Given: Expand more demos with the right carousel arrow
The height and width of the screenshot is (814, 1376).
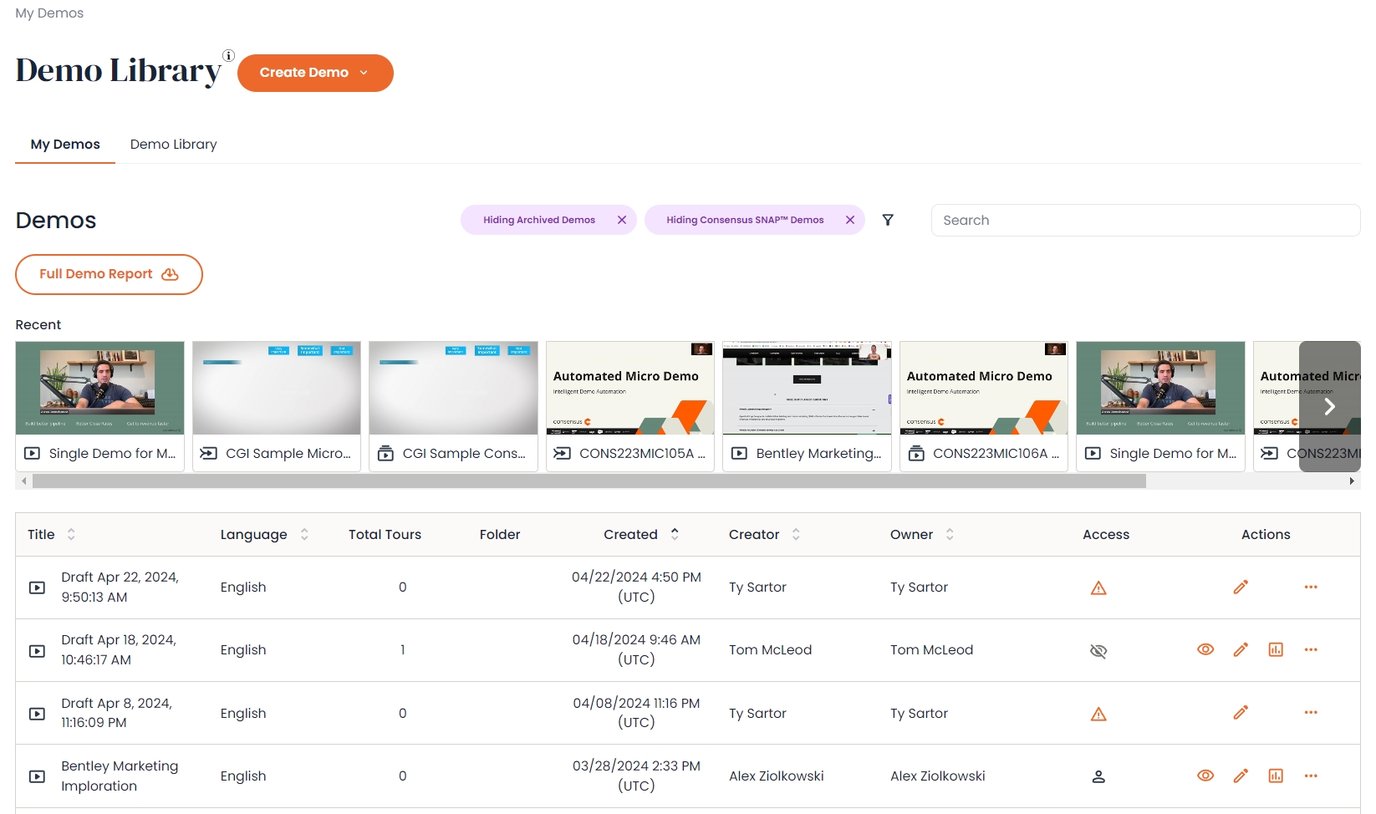Looking at the screenshot, I should [x=1330, y=407].
